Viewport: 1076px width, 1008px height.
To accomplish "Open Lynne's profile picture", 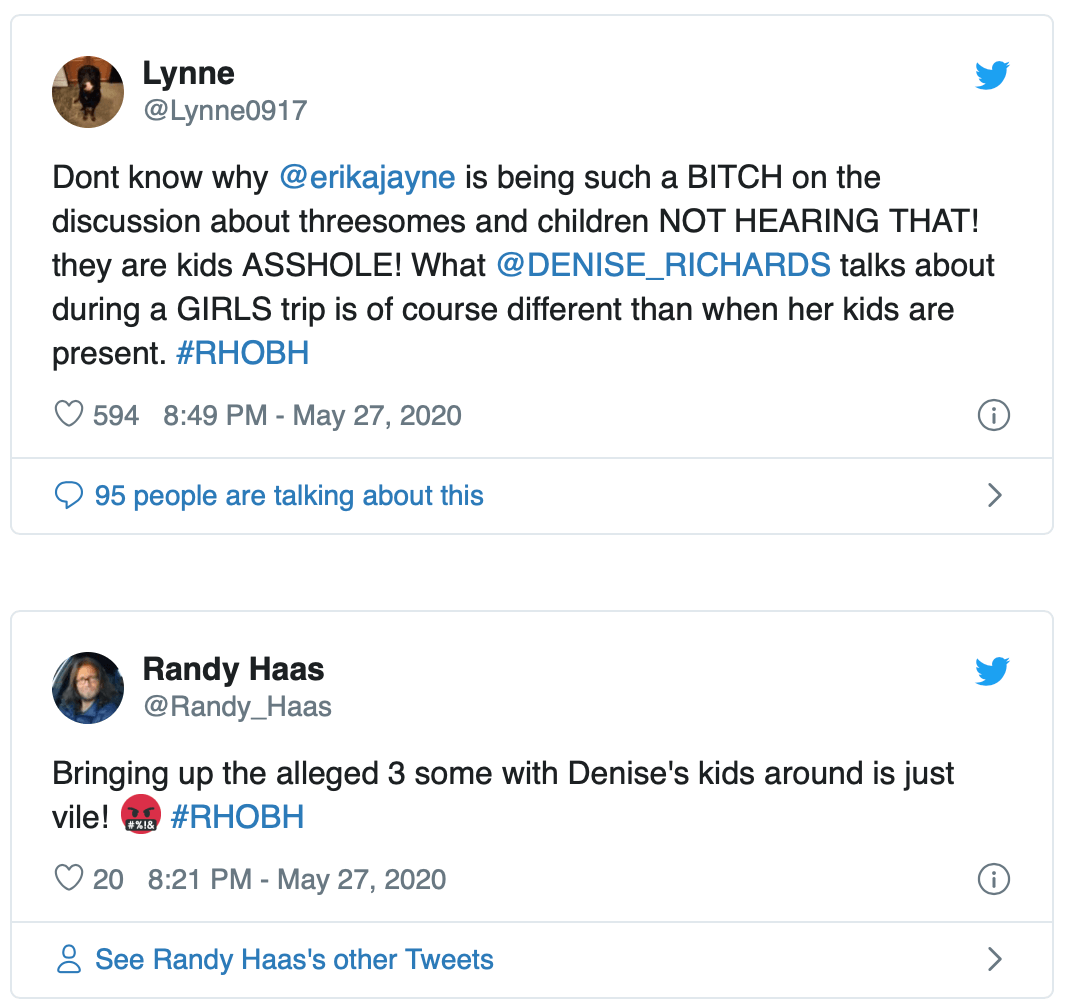I will (88, 91).
